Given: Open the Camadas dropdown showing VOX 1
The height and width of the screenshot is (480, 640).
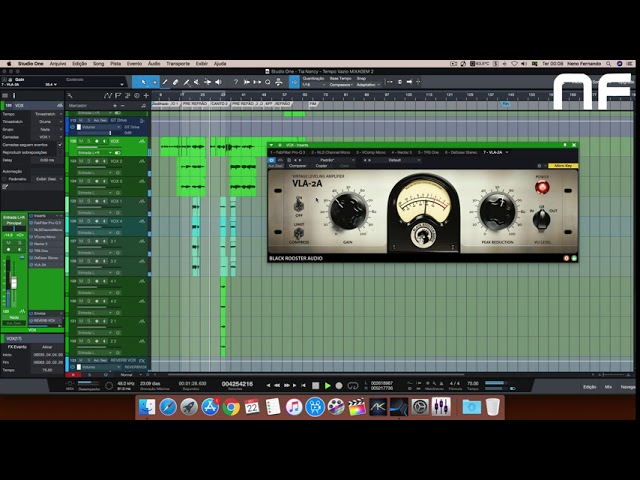Looking at the screenshot, I should coord(47,137).
